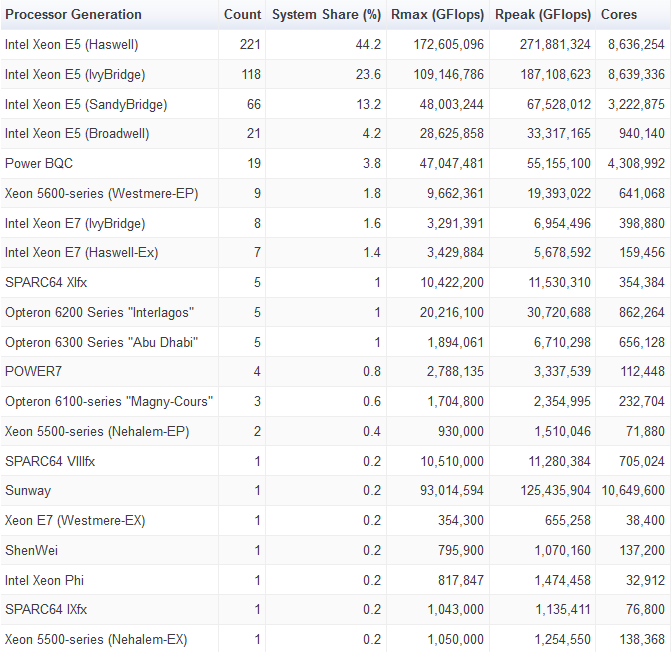This screenshot has height=652, width=672.
Task: Click the Rmax value 172,605,096
Action: point(448,45)
